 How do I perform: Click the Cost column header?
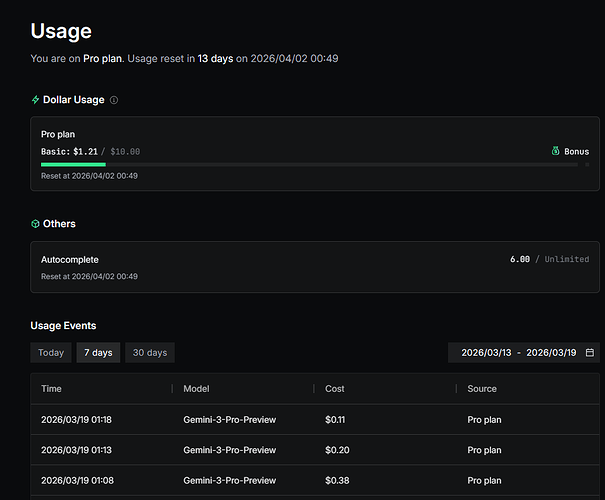point(335,389)
